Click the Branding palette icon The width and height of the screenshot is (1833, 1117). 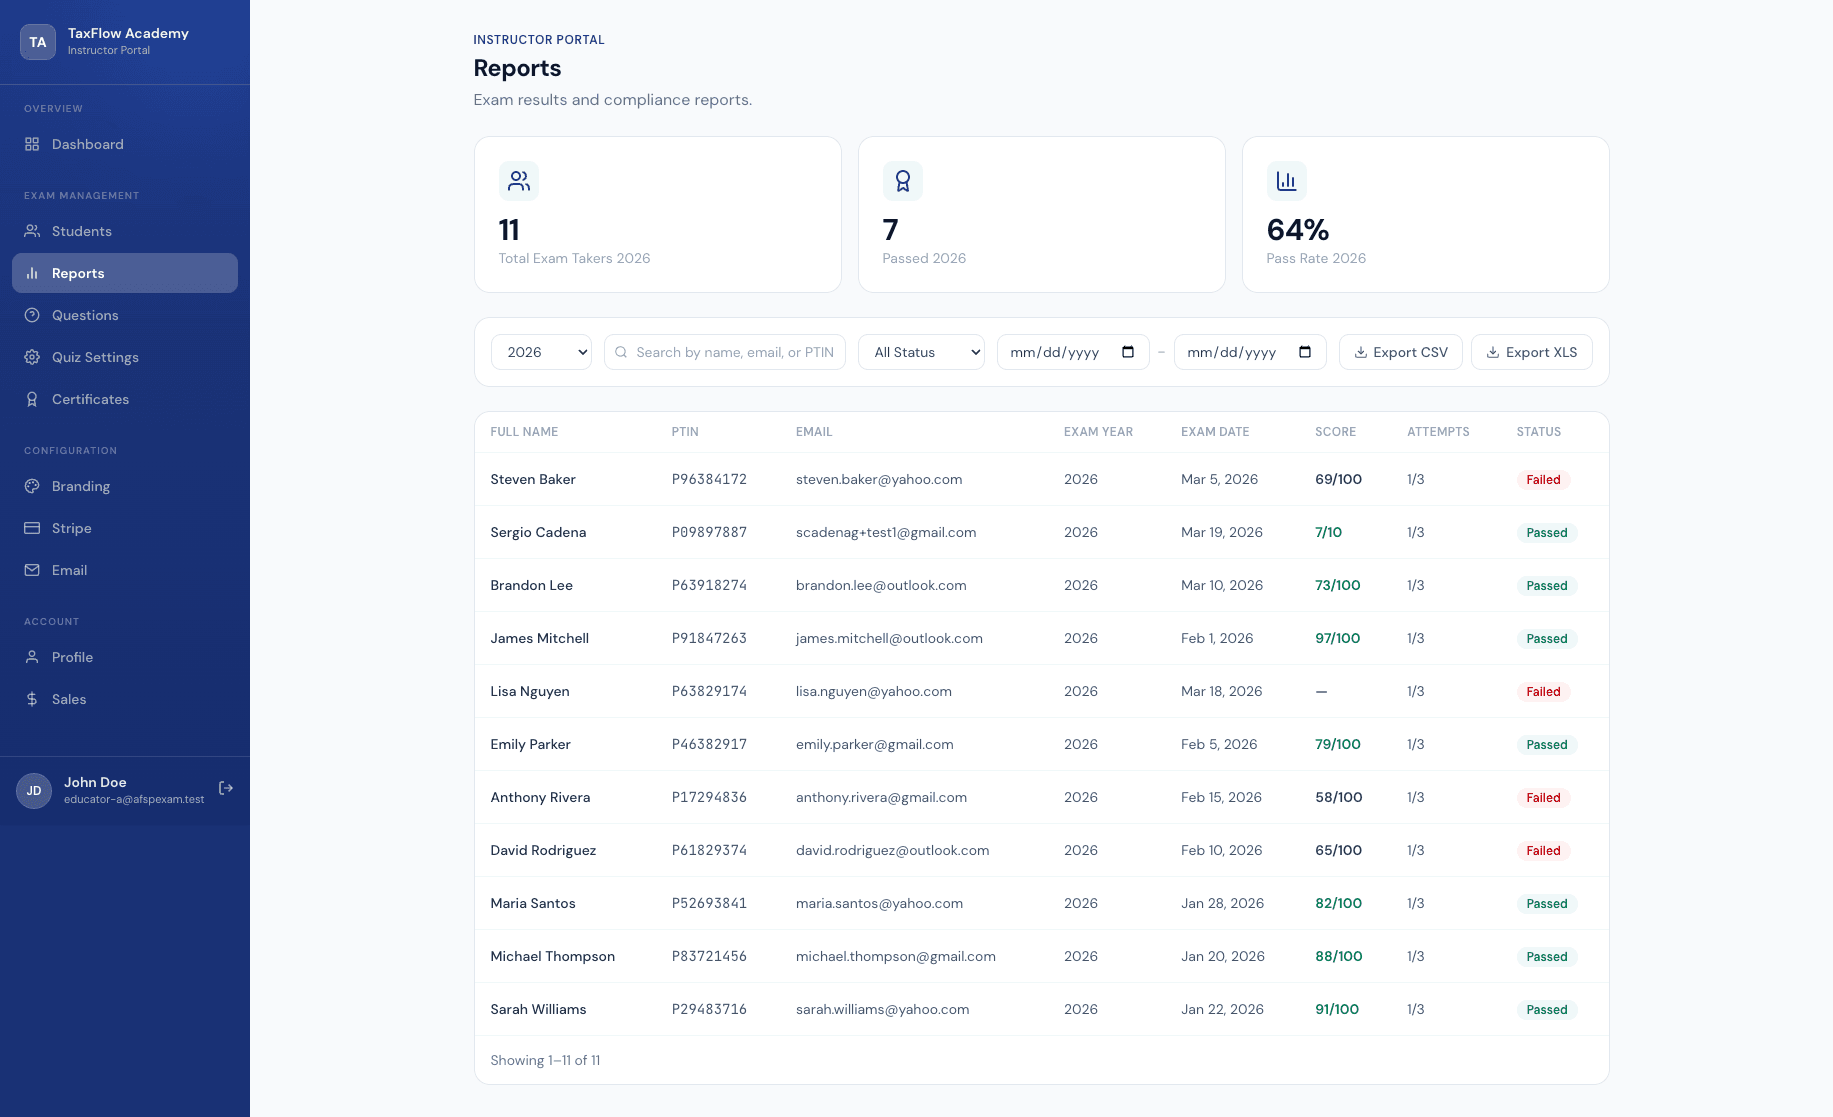(x=31, y=486)
